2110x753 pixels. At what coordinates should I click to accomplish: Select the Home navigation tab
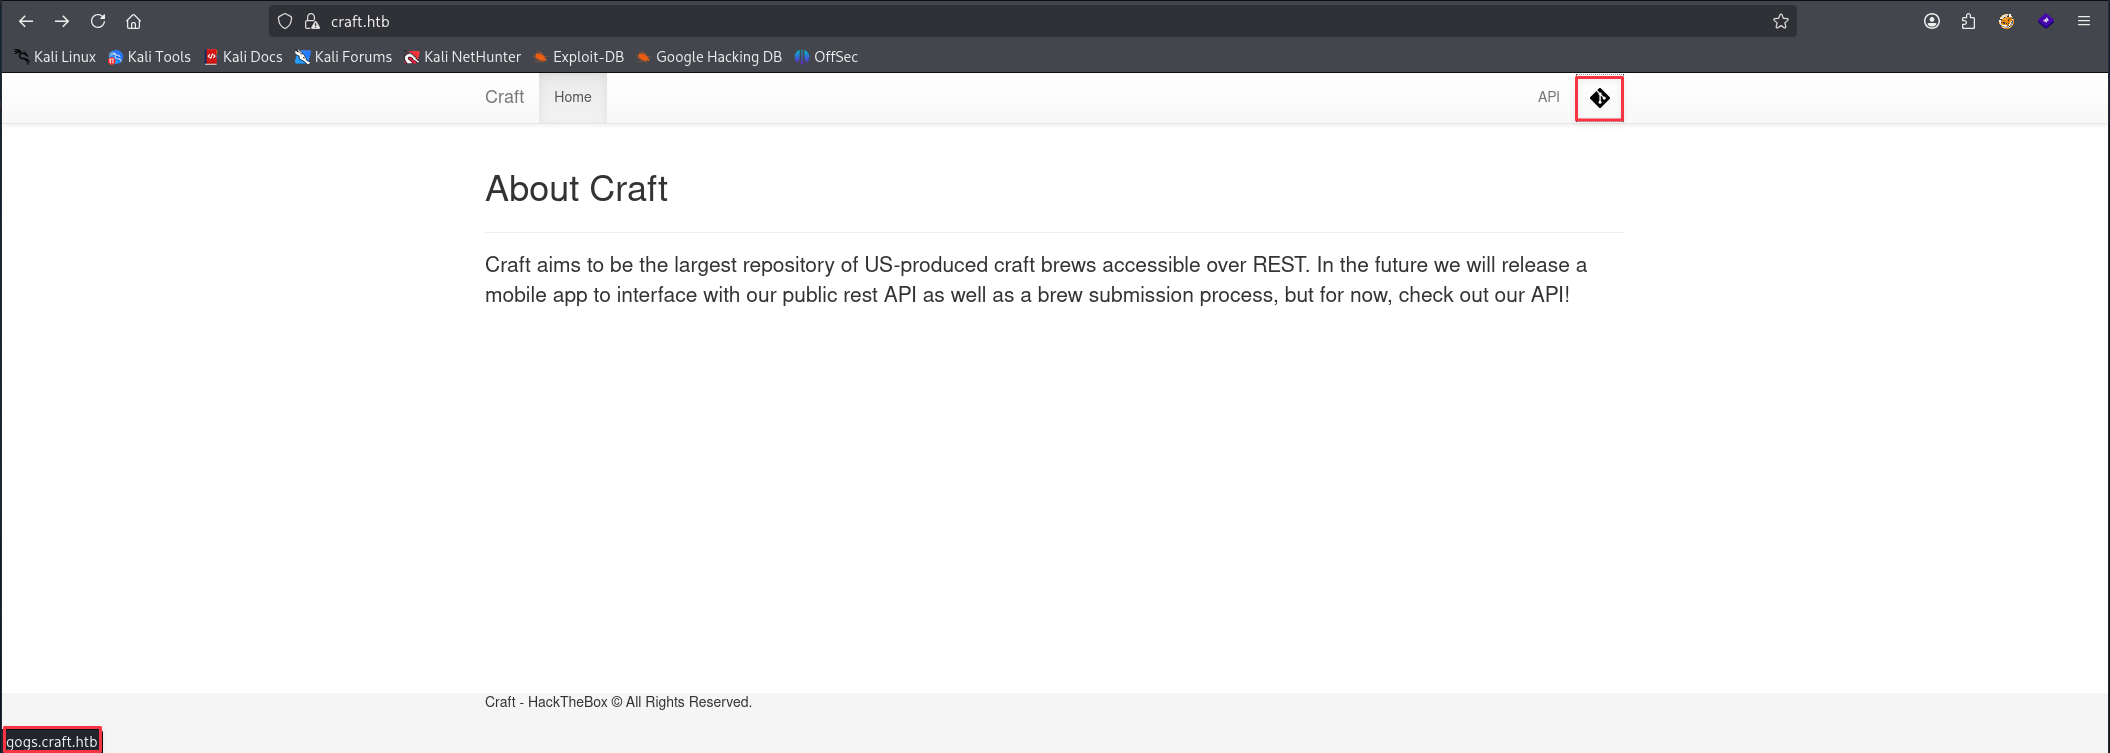click(x=573, y=97)
